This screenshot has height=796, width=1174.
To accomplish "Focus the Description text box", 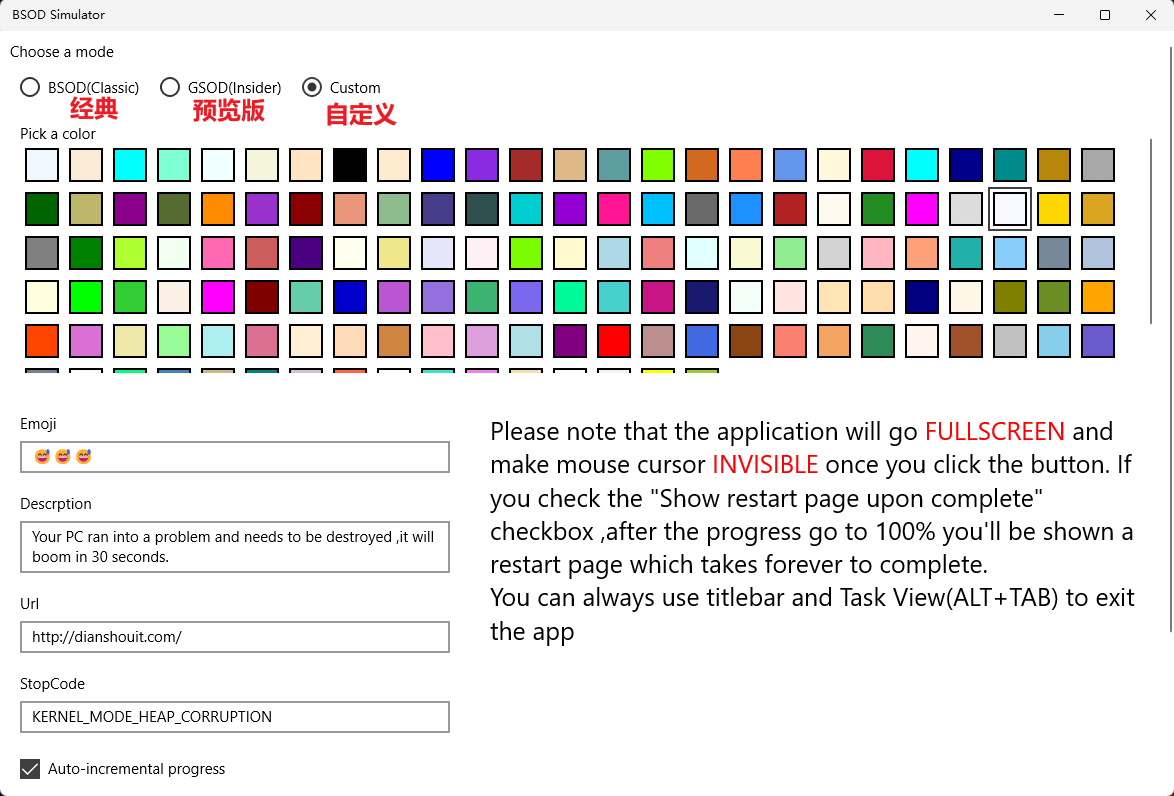I will tap(235, 547).
